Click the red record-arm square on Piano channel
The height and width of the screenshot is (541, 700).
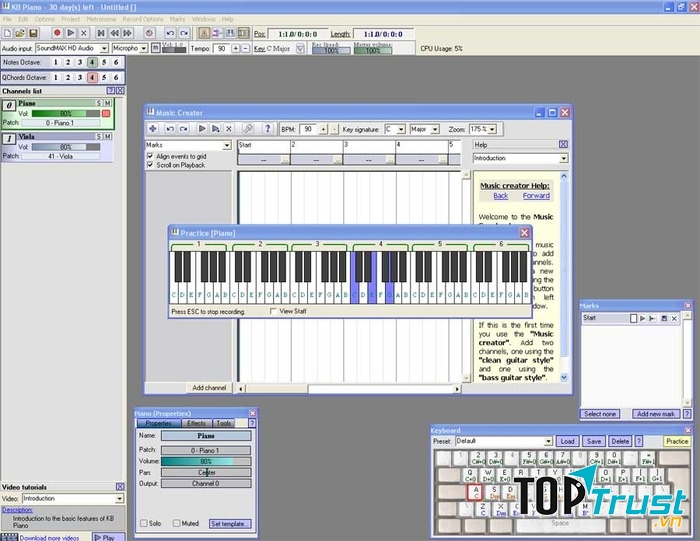[x=106, y=113]
